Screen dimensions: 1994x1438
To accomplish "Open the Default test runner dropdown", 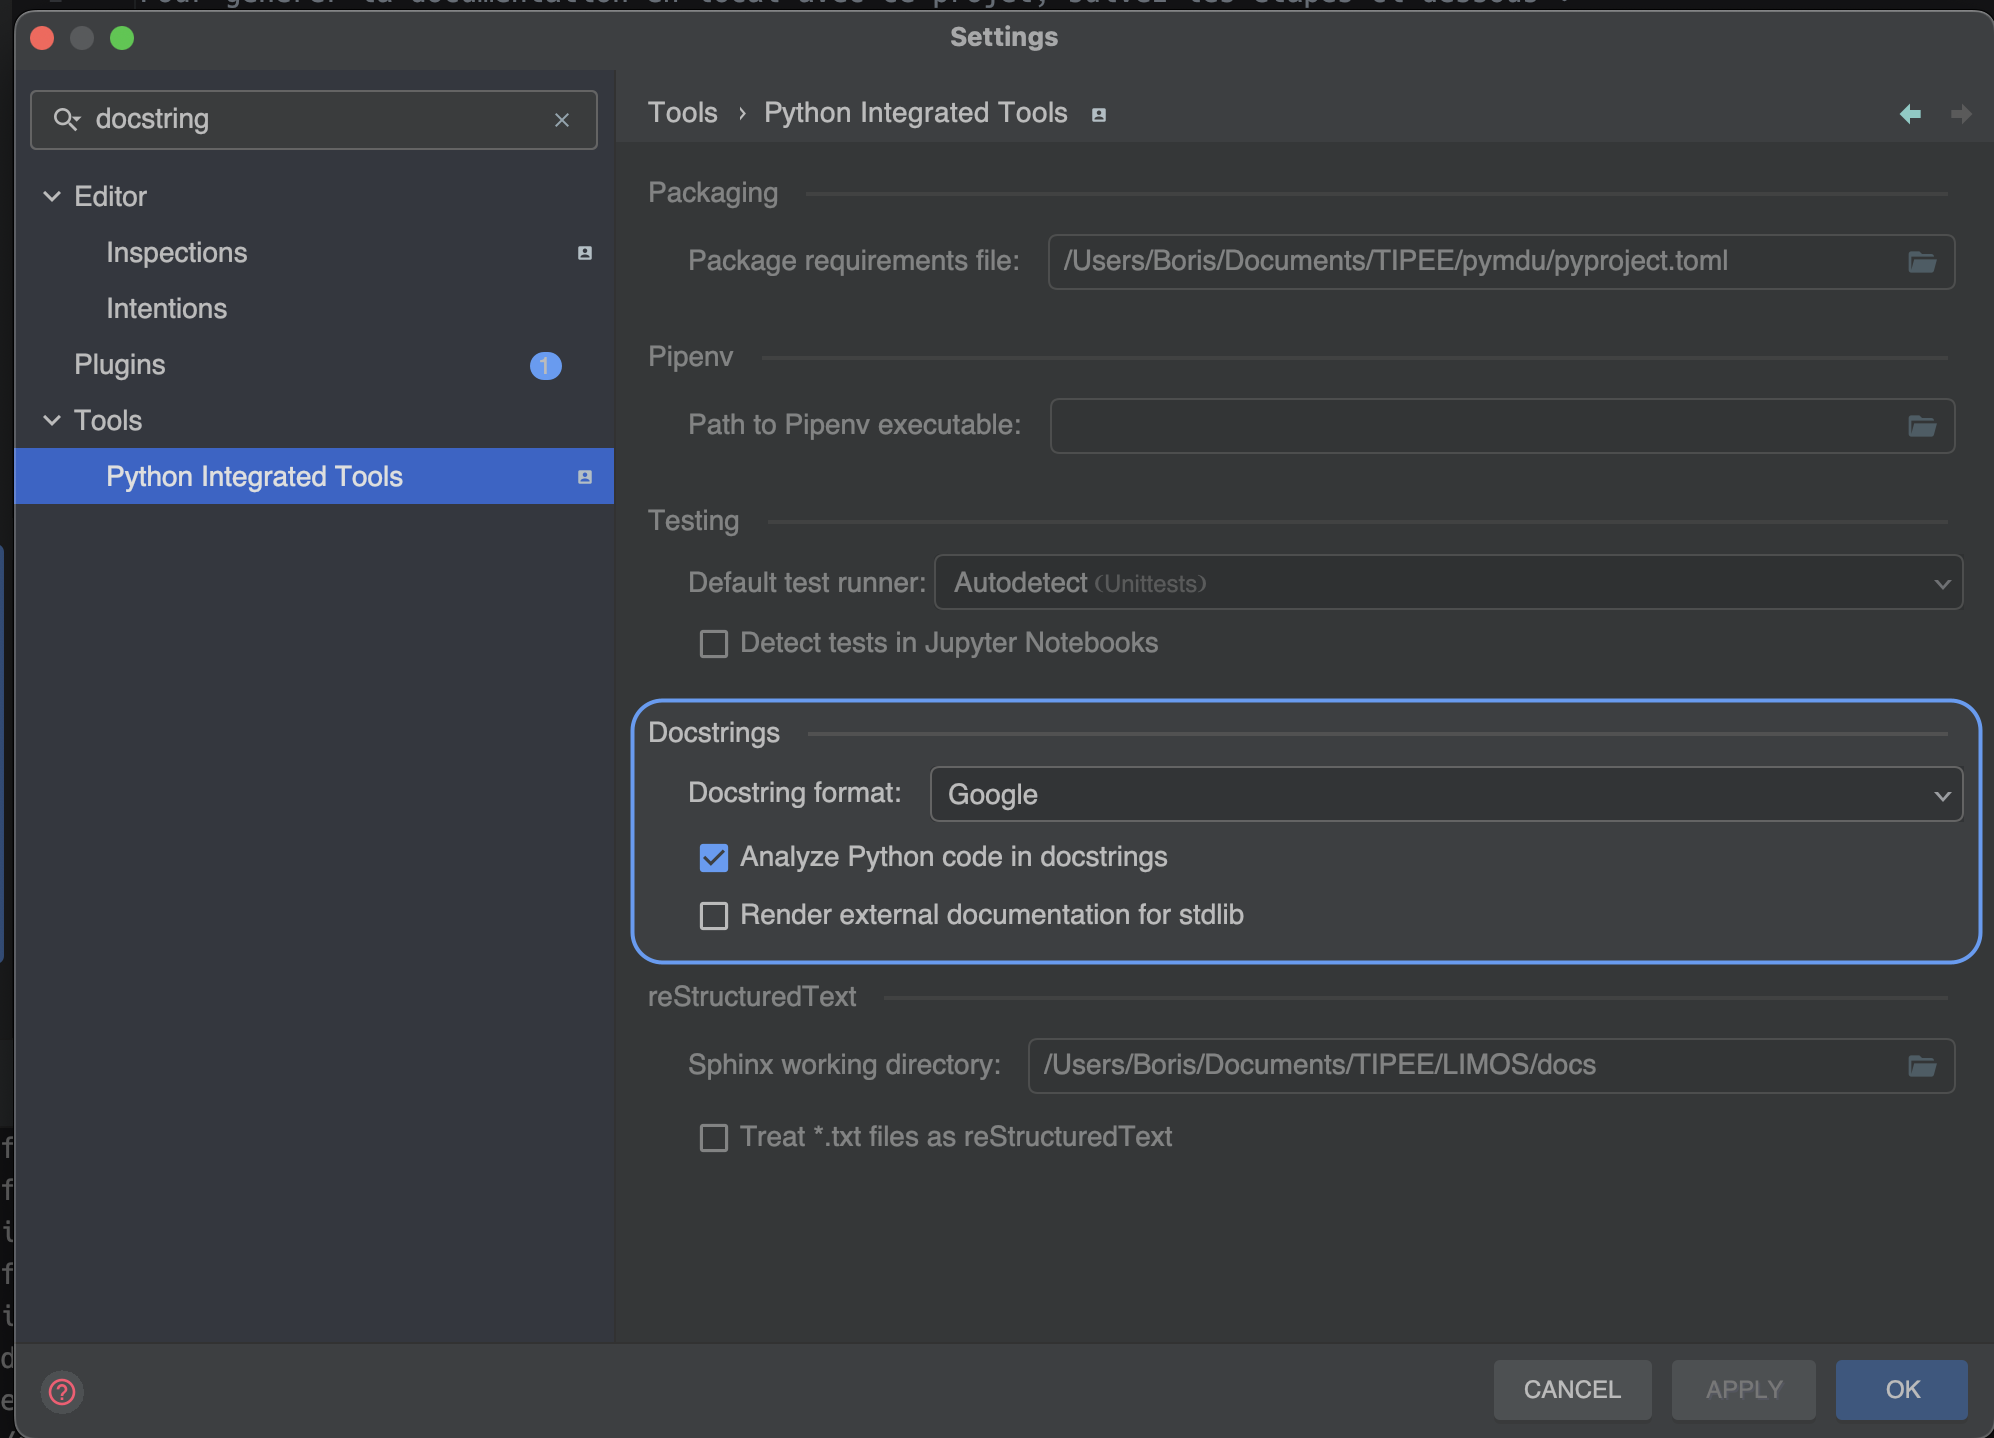I will pos(1447,583).
